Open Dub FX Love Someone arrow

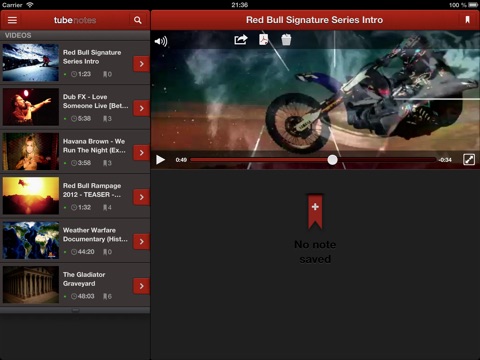(141, 108)
